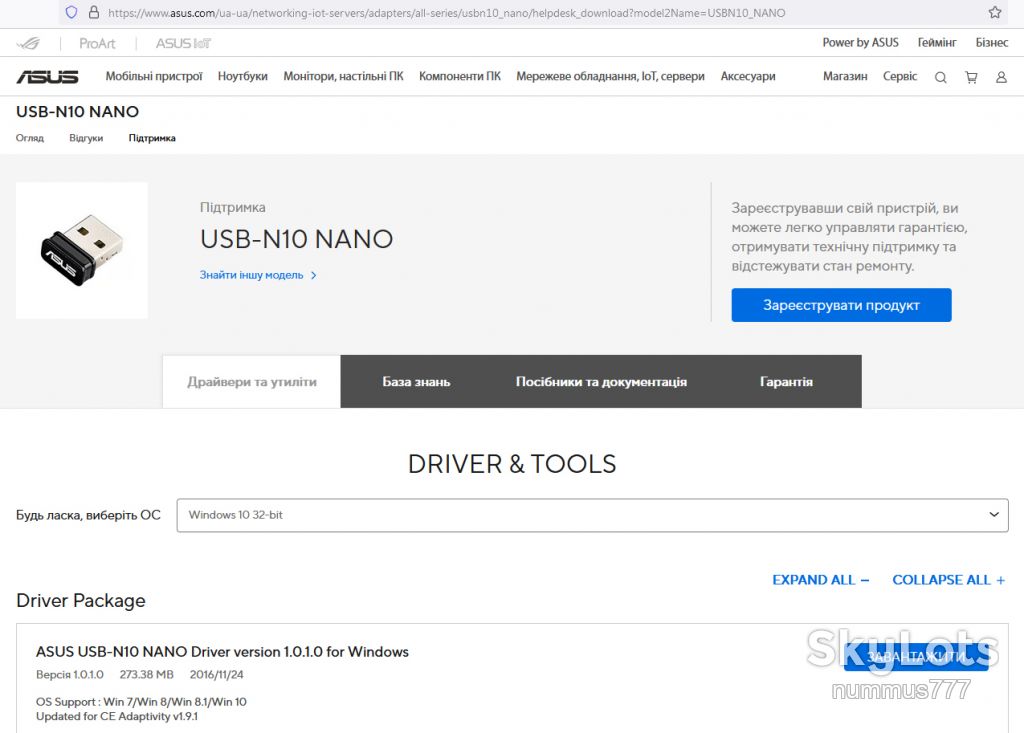Click the "DRIVER & TOOLS" heading
Screen dimensions: 1024x733
[512, 464]
